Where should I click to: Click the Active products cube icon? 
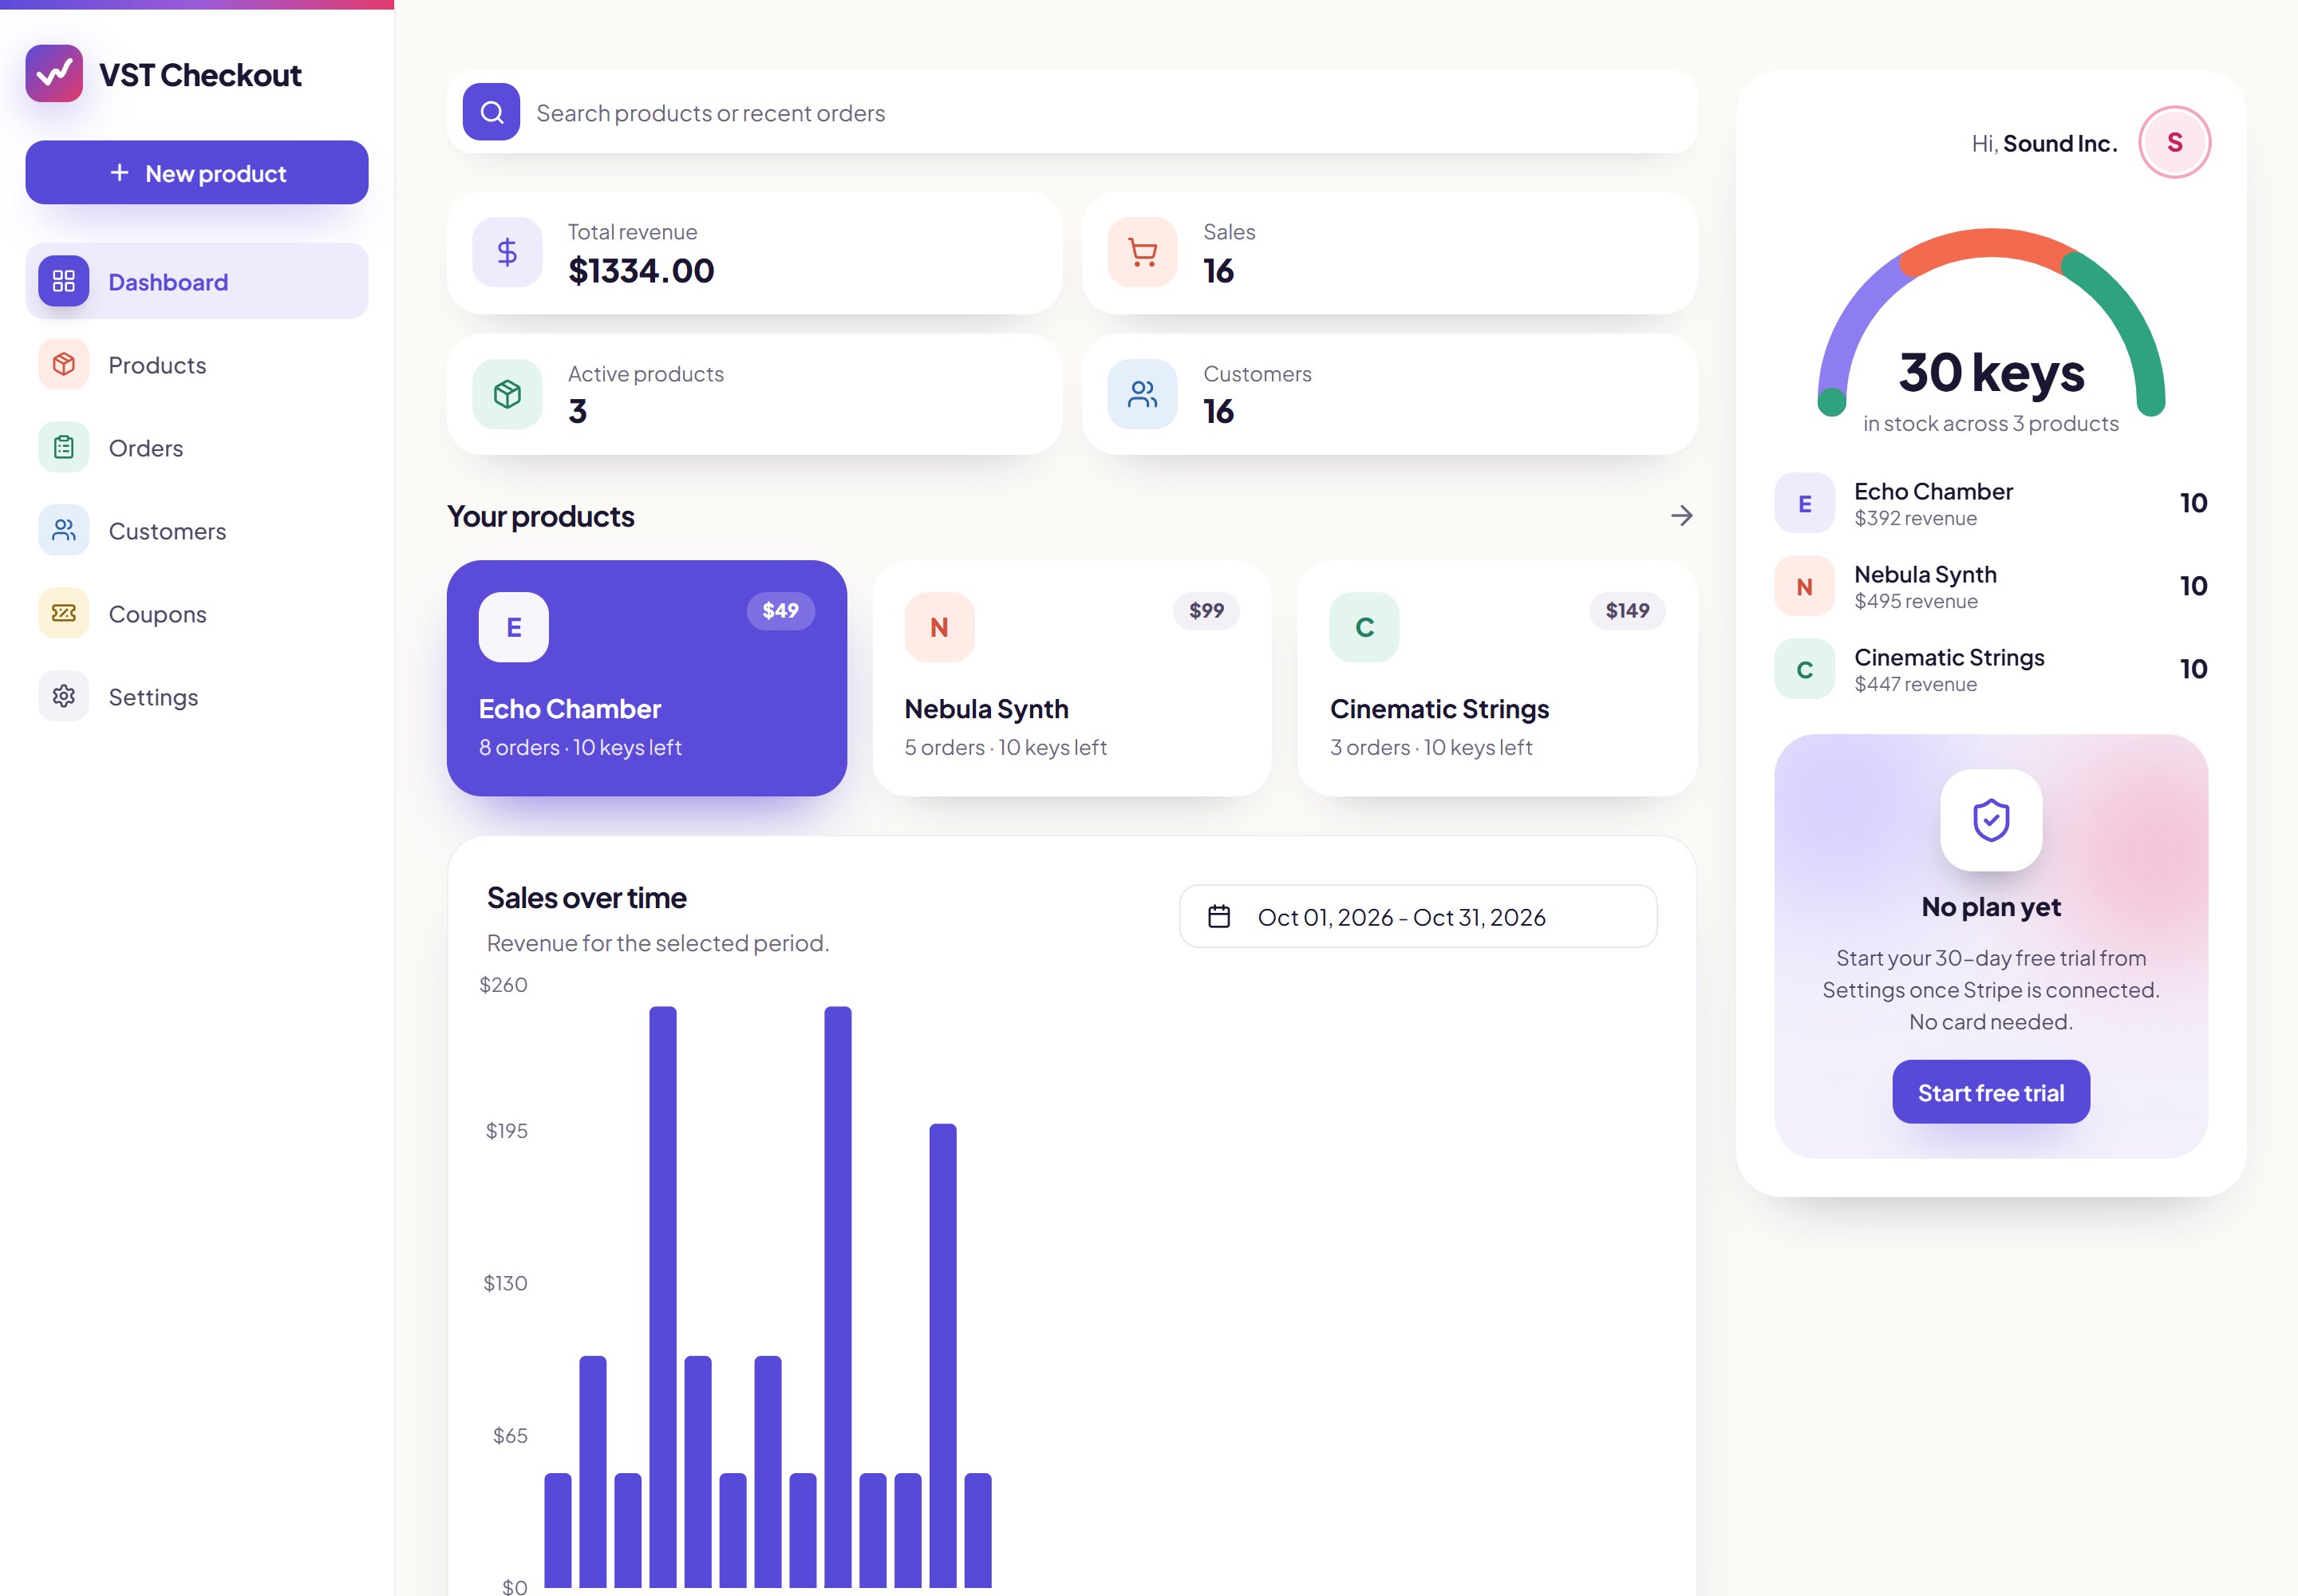(x=507, y=394)
